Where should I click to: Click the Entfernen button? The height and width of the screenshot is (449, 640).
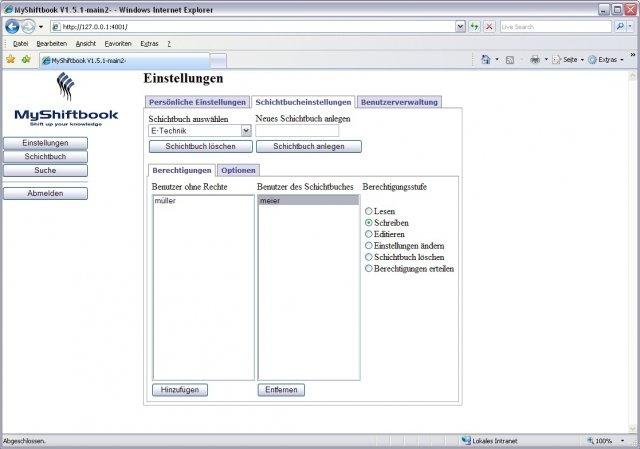click(x=281, y=390)
